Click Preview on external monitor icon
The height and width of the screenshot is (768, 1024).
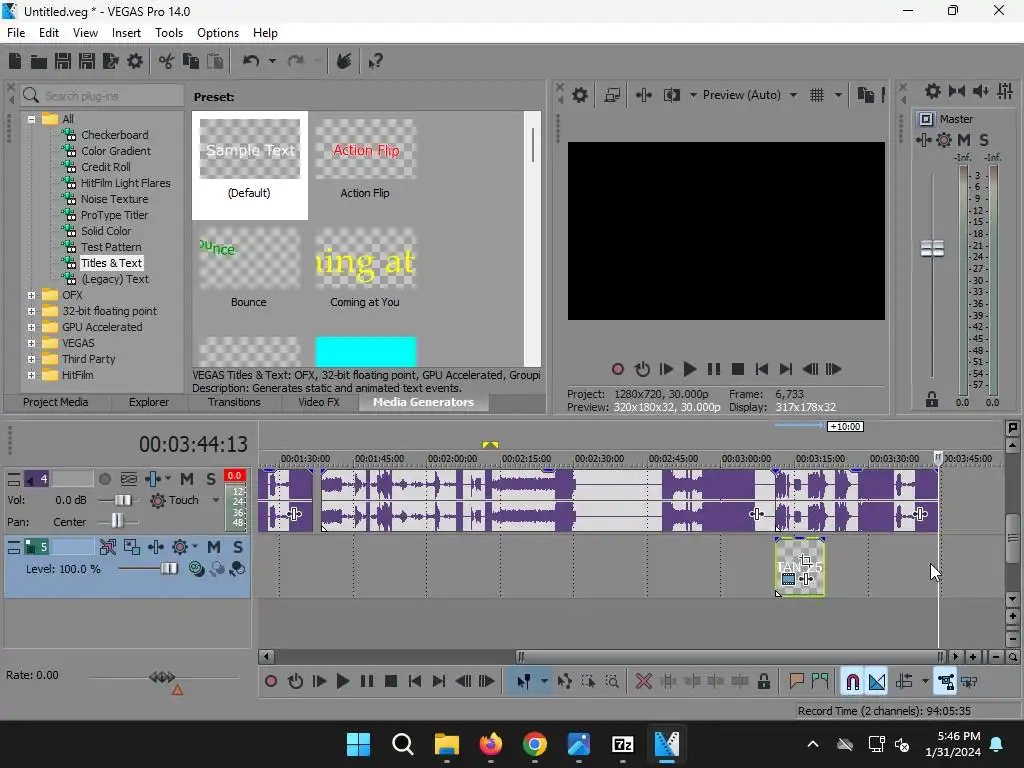(612, 95)
